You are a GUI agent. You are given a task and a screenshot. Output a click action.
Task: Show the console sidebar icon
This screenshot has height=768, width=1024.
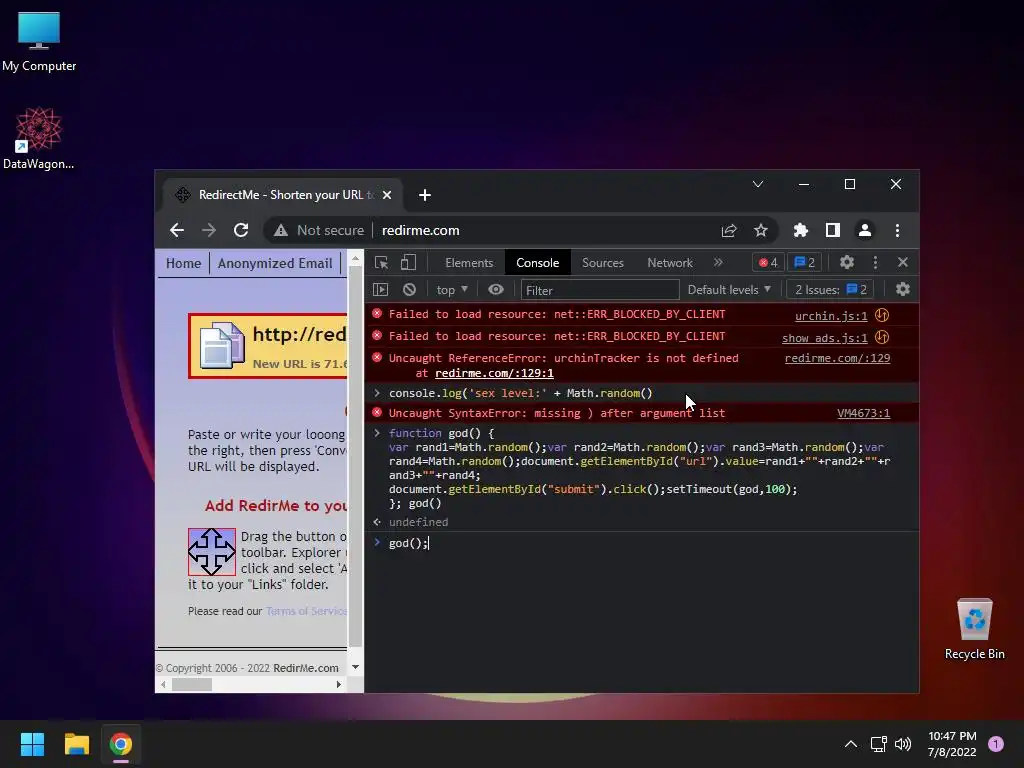(x=381, y=289)
